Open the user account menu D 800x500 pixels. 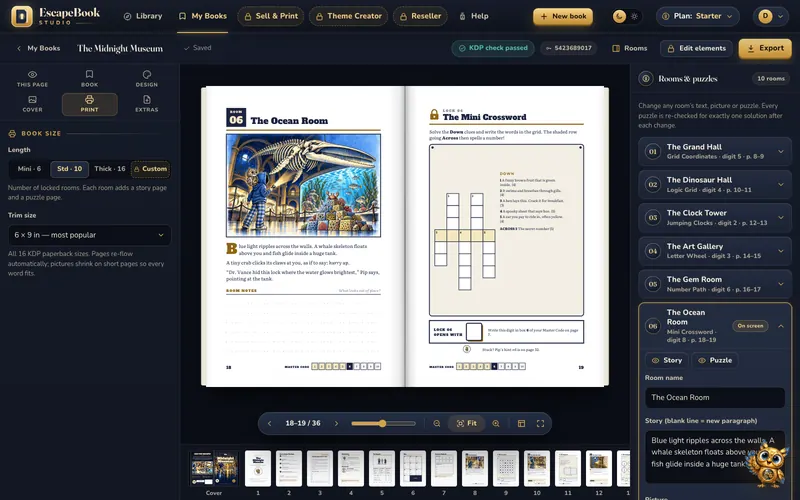point(770,16)
